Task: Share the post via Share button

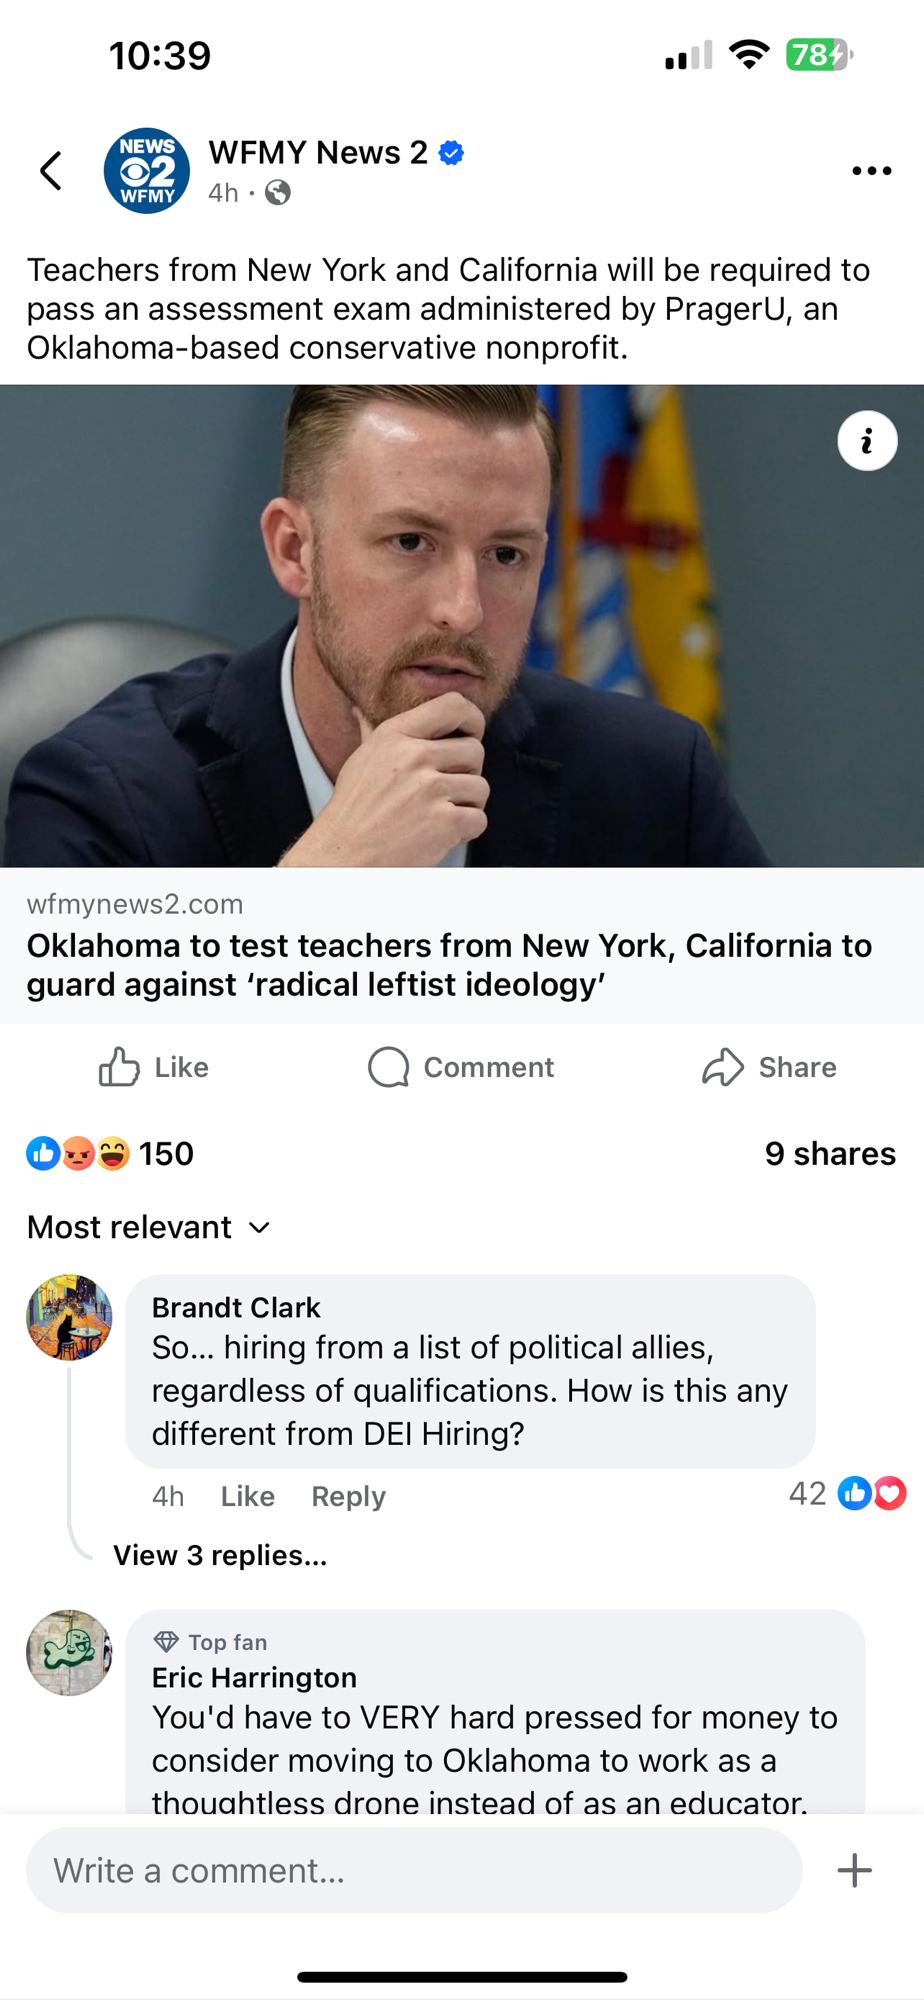Action: tap(769, 1067)
